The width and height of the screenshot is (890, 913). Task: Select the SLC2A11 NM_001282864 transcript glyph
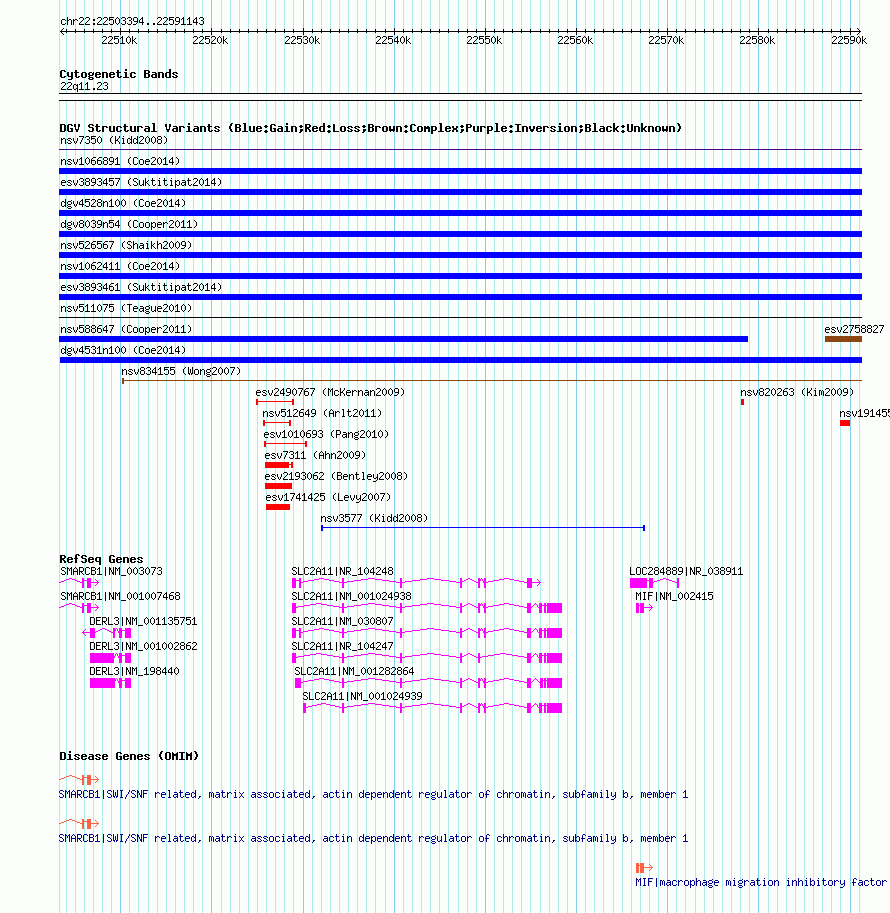coord(429,682)
